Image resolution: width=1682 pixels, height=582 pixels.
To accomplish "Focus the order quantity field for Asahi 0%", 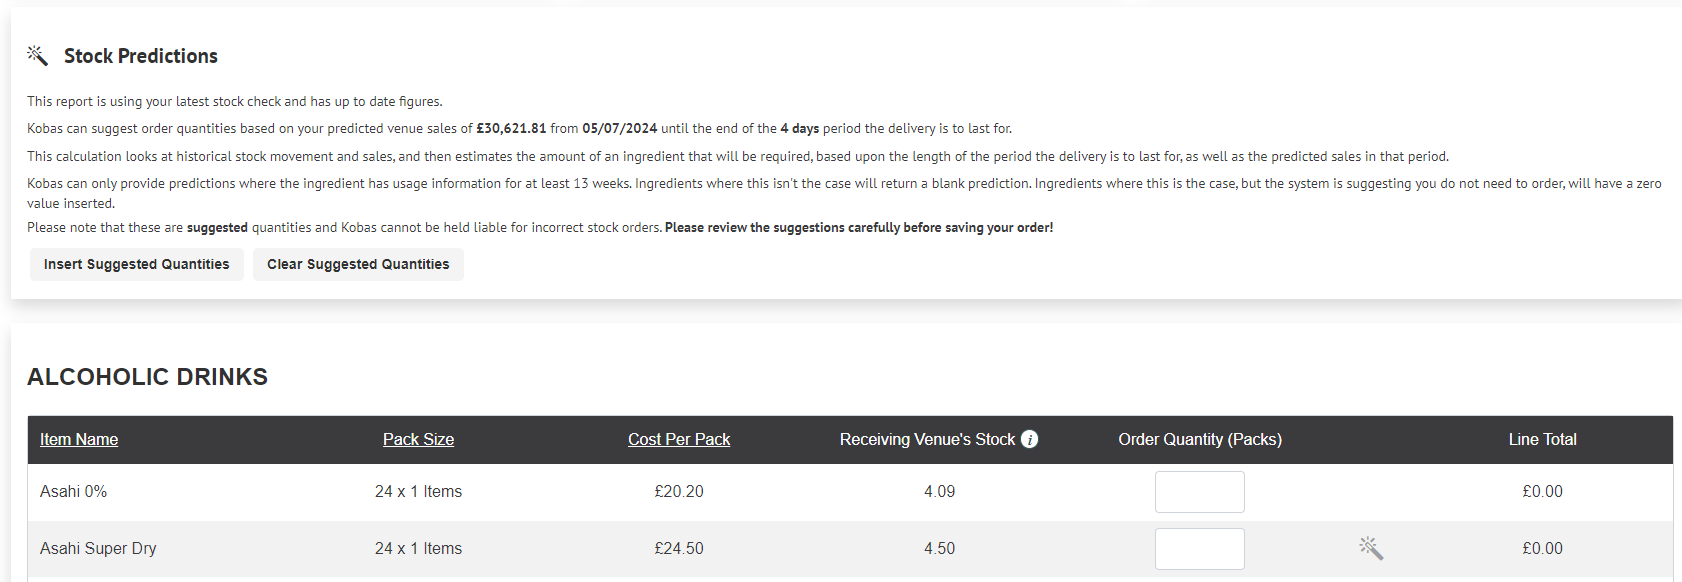I will [x=1200, y=492].
